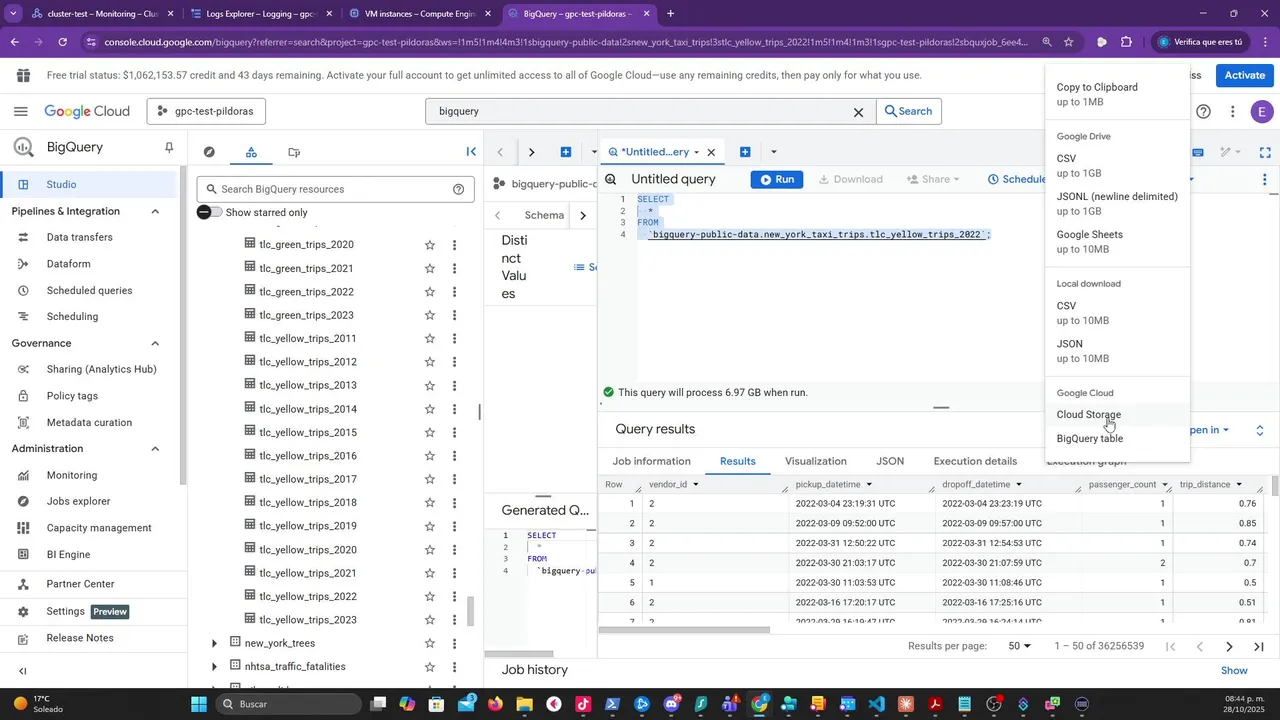Select Google Sheets export option
1280x720 pixels.
[x=1117, y=242]
